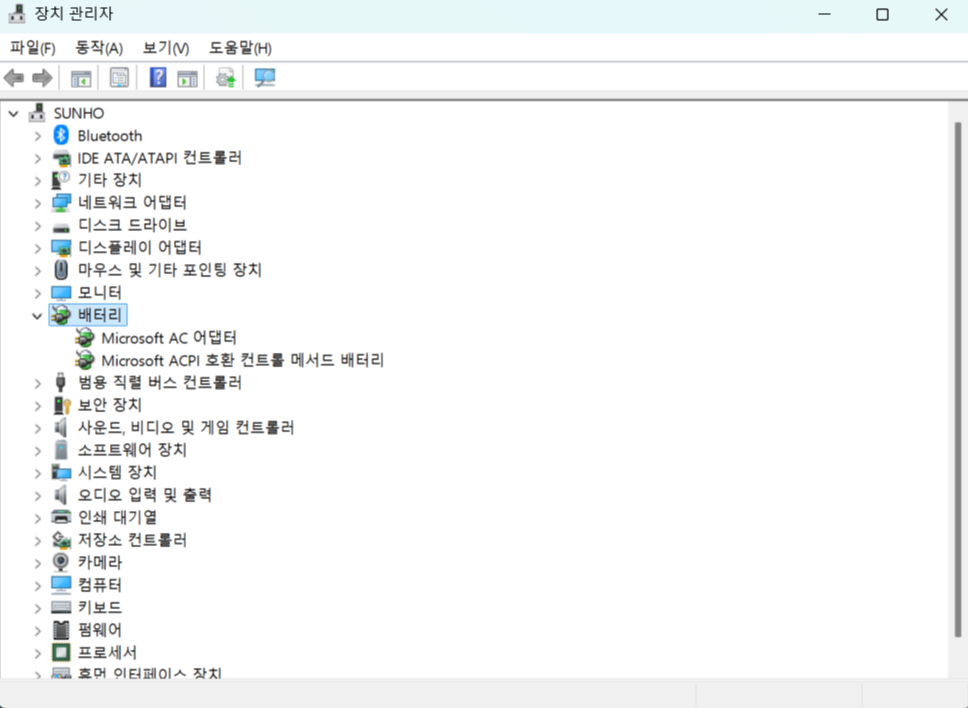Expand the 시스템 장치 category
The width and height of the screenshot is (968, 708).
[38, 473]
